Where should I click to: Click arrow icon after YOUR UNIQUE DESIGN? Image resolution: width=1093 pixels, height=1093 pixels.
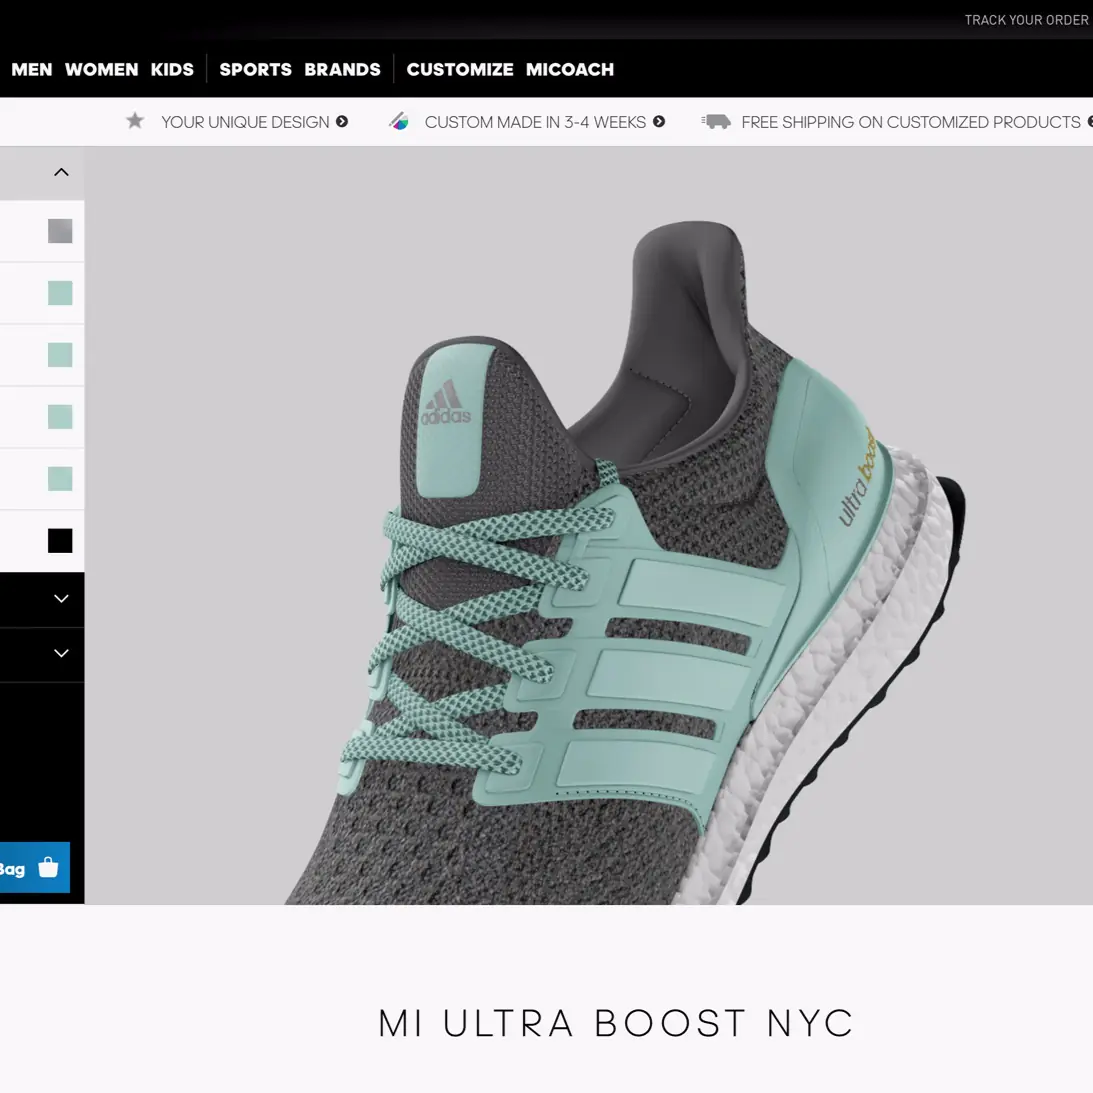click(x=342, y=121)
